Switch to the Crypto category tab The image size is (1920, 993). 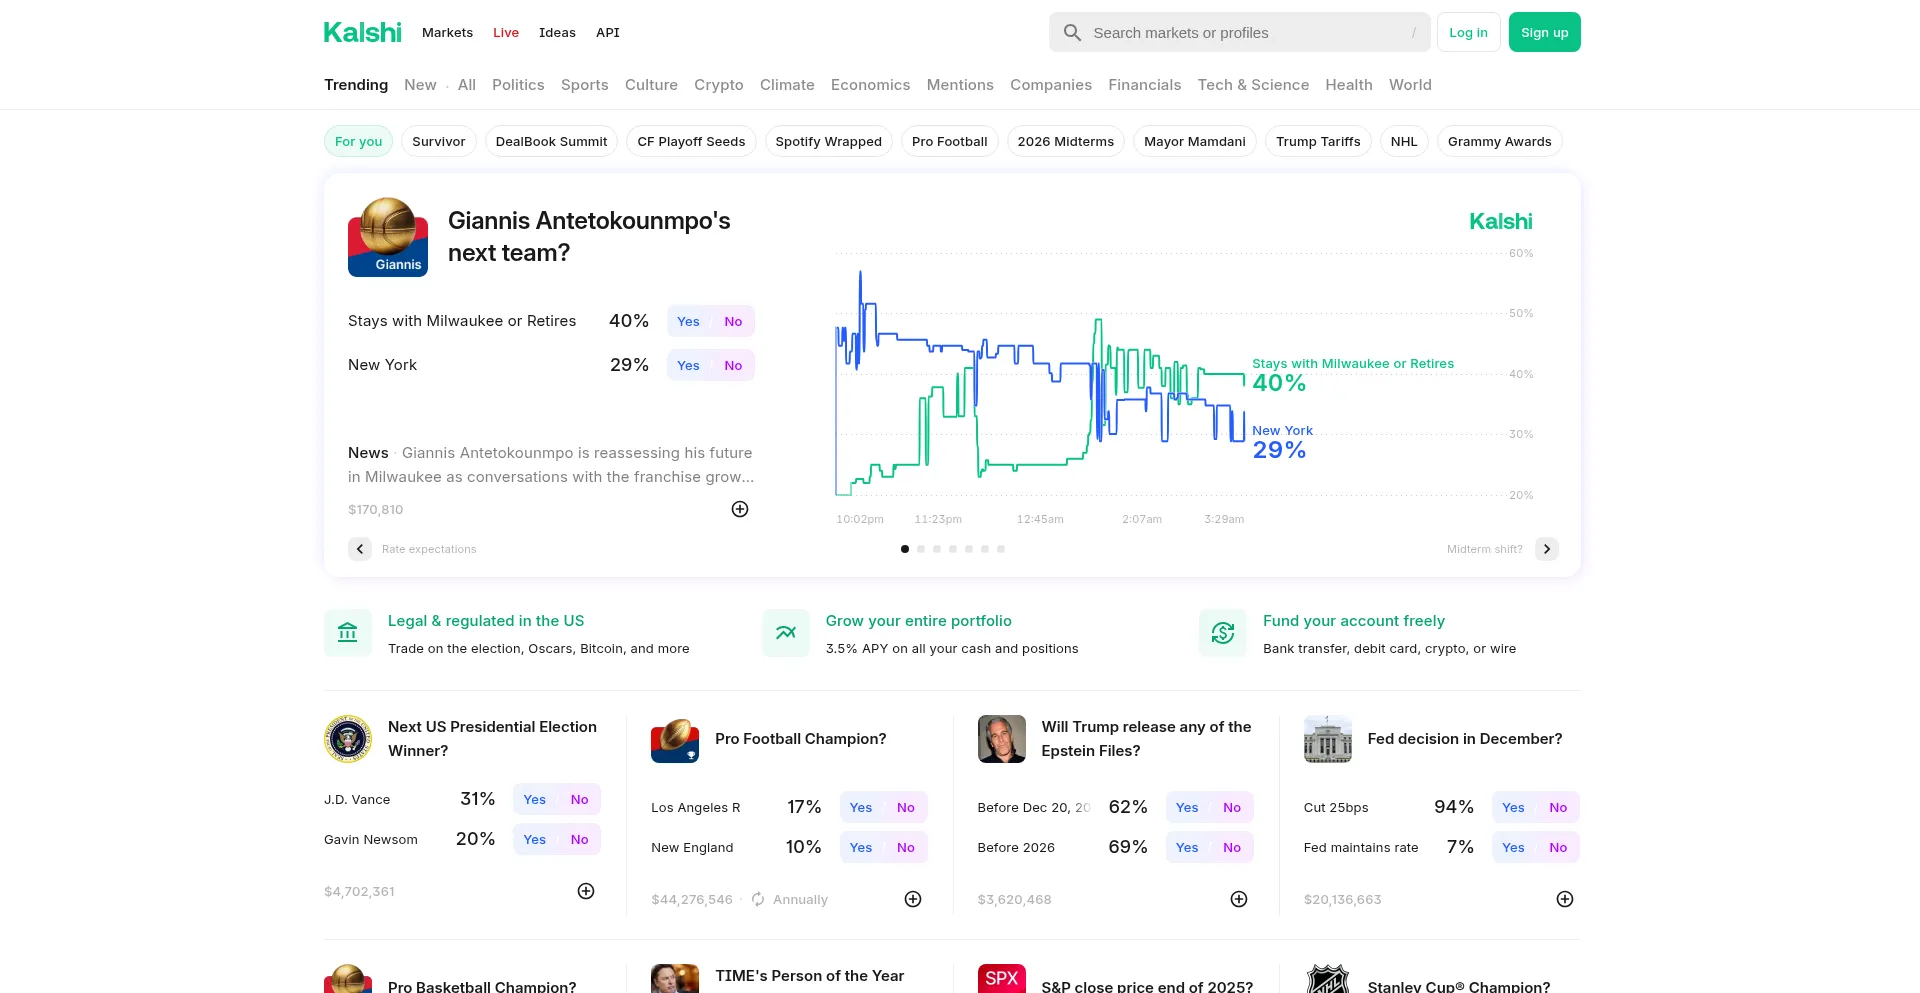tap(718, 85)
